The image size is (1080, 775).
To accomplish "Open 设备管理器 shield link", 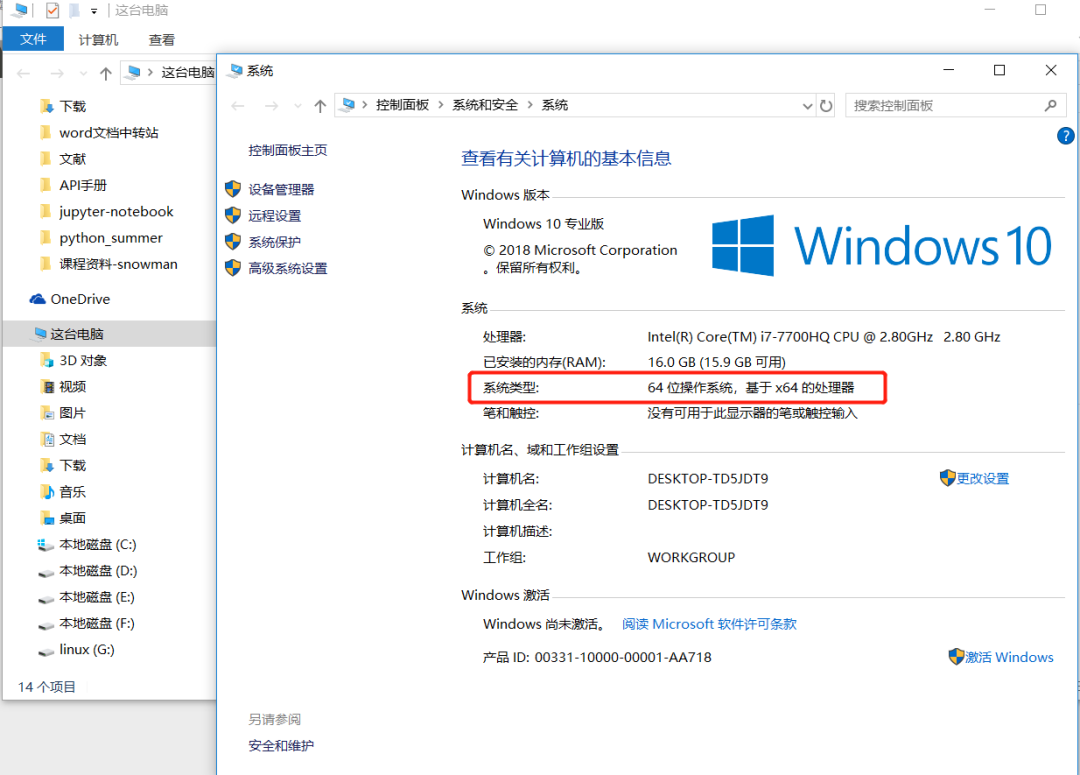I will pos(281,189).
